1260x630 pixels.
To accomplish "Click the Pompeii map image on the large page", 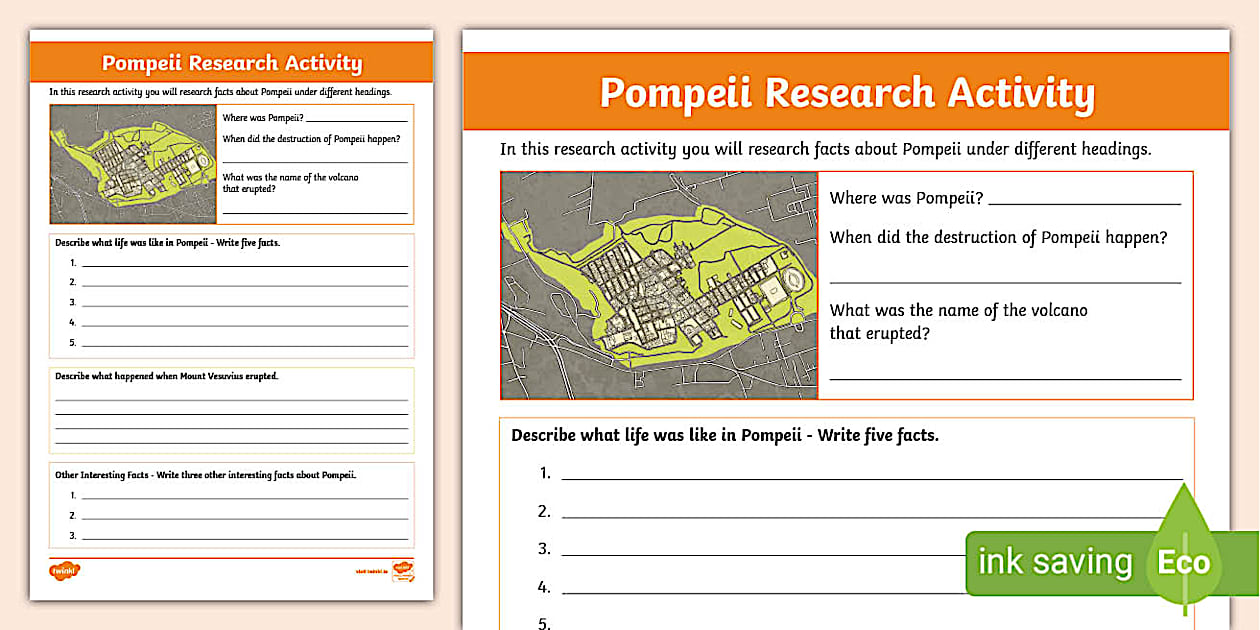I will pos(658,286).
